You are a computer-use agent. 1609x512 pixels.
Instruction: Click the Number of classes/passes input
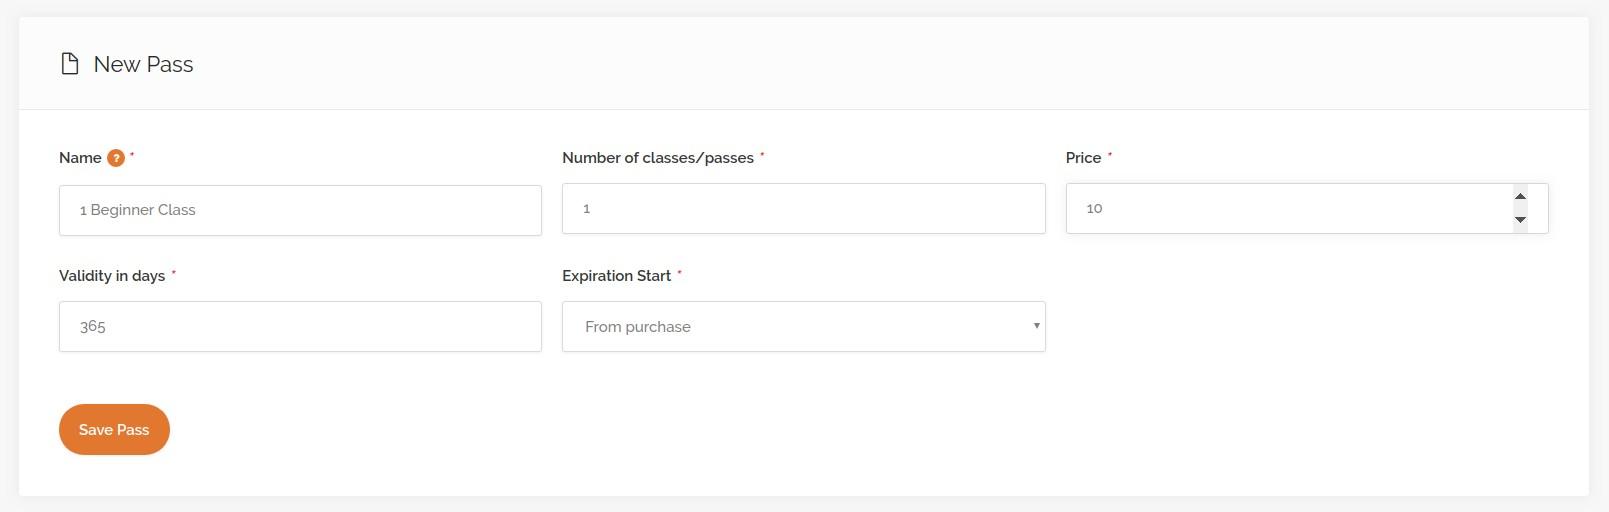tap(803, 209)
